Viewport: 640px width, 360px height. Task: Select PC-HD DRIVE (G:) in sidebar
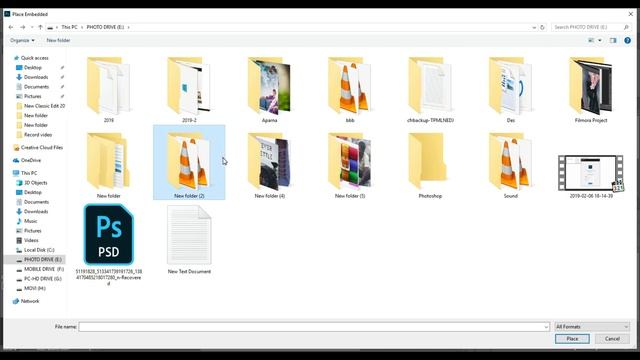coord(42,279)
